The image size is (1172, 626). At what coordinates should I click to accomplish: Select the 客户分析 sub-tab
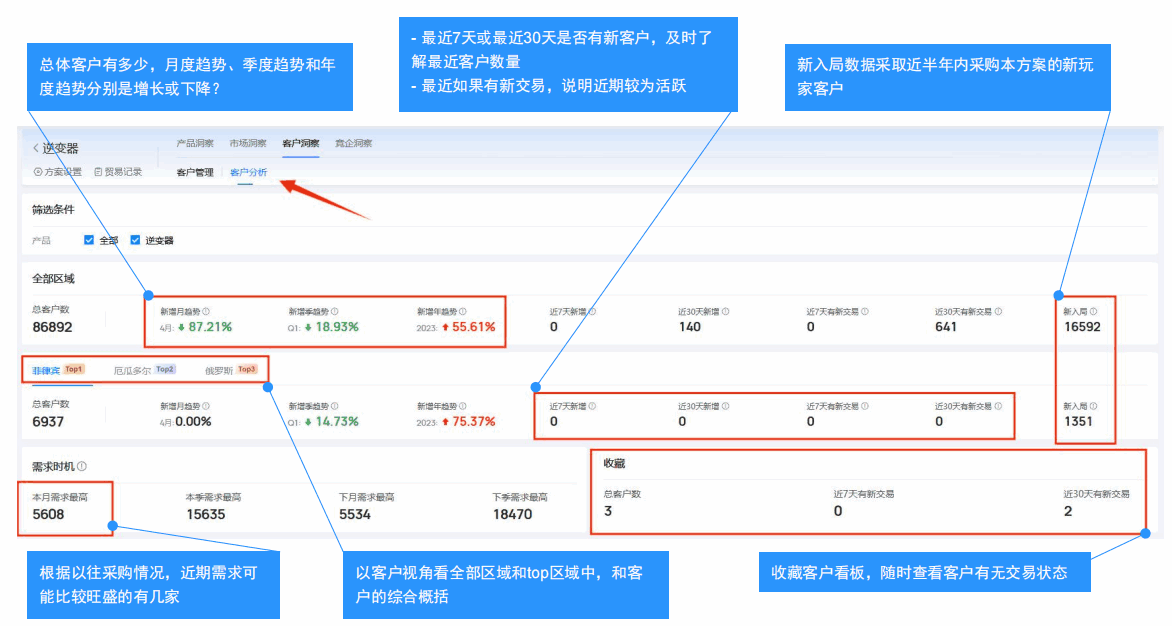(x=247, y=171)
